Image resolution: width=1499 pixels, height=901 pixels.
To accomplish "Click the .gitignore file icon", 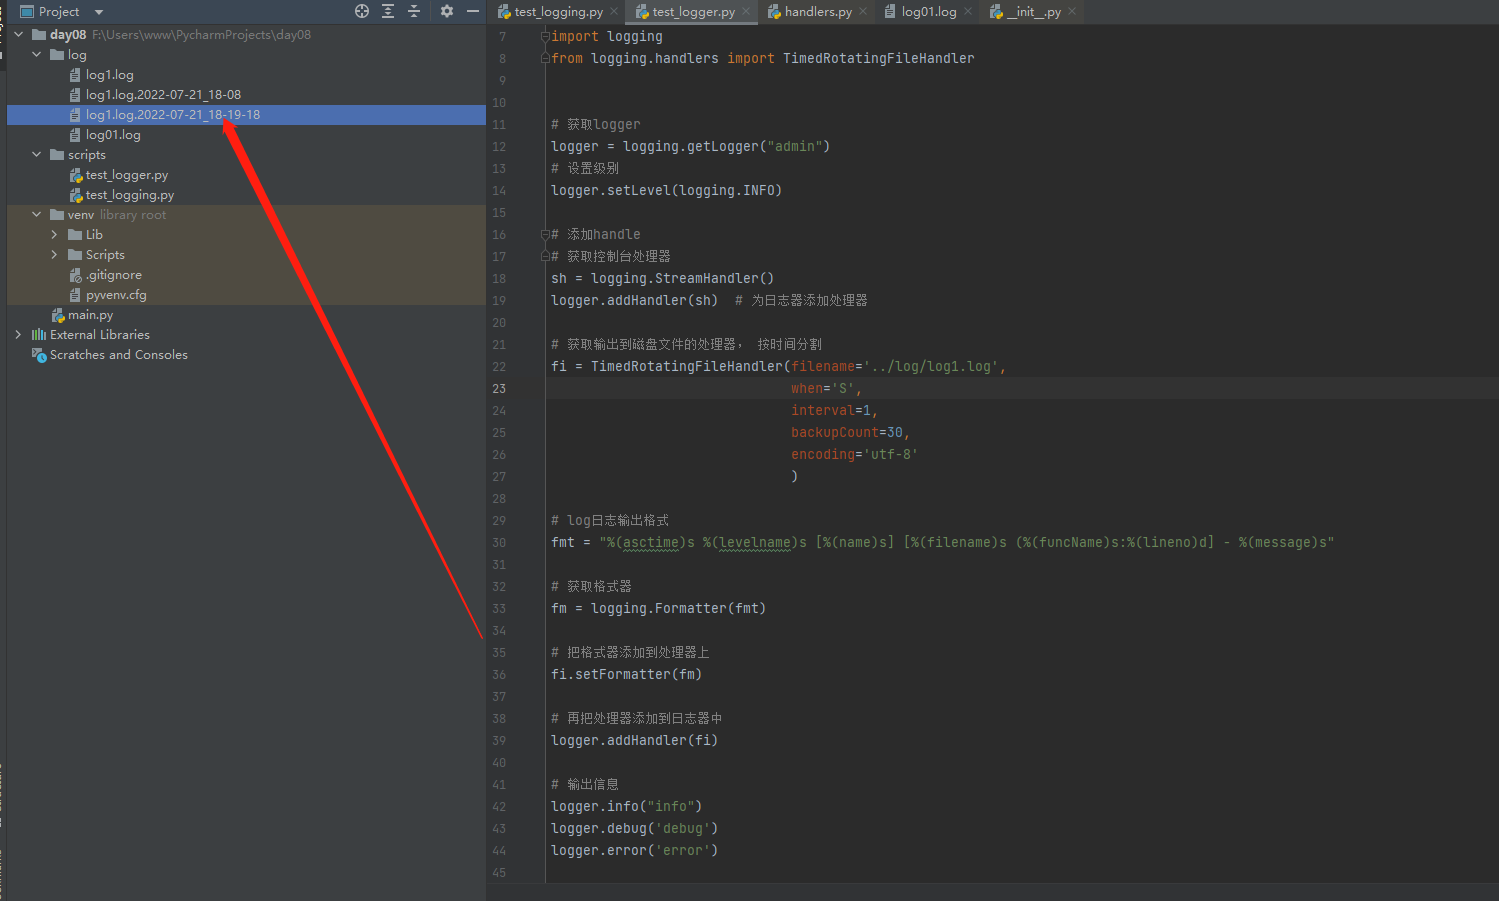I will pyautogui.click(x=75, y=275).
